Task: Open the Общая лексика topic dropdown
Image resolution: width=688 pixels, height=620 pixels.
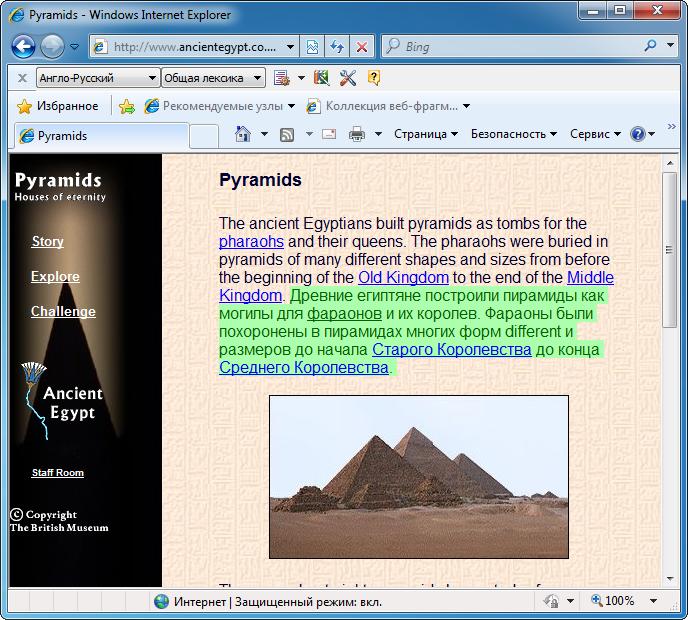Action: coord(213,78)
